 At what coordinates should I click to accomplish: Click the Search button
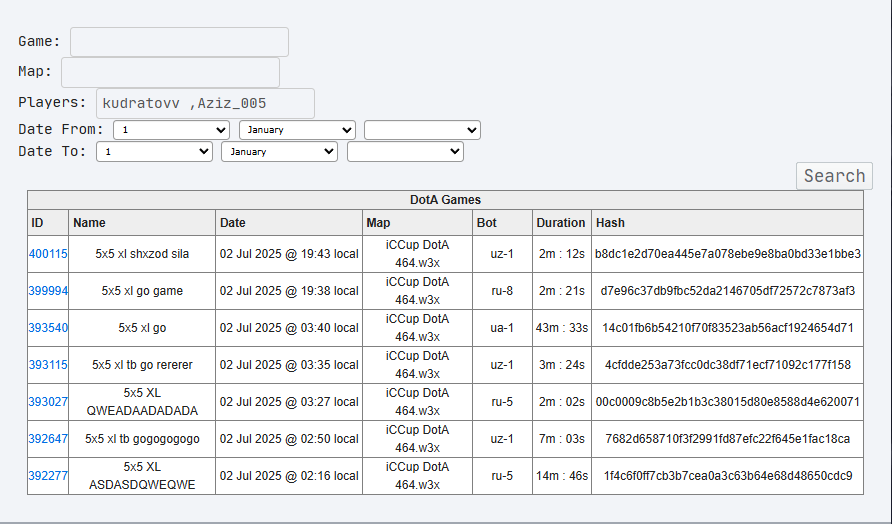(834, 176)
